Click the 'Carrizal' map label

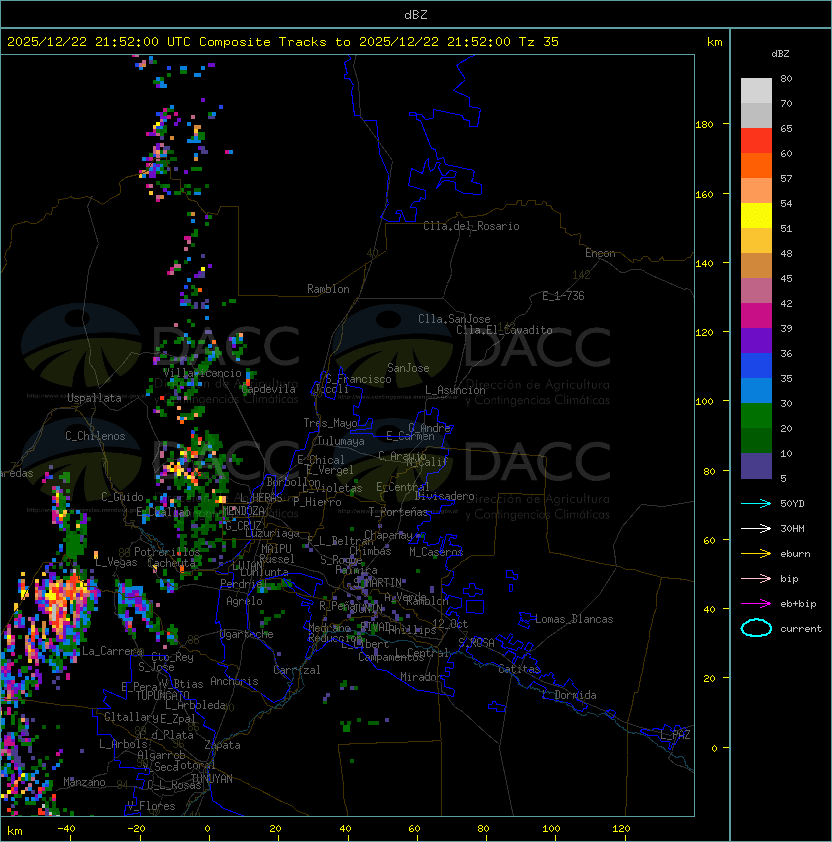(x=297, y=670)
